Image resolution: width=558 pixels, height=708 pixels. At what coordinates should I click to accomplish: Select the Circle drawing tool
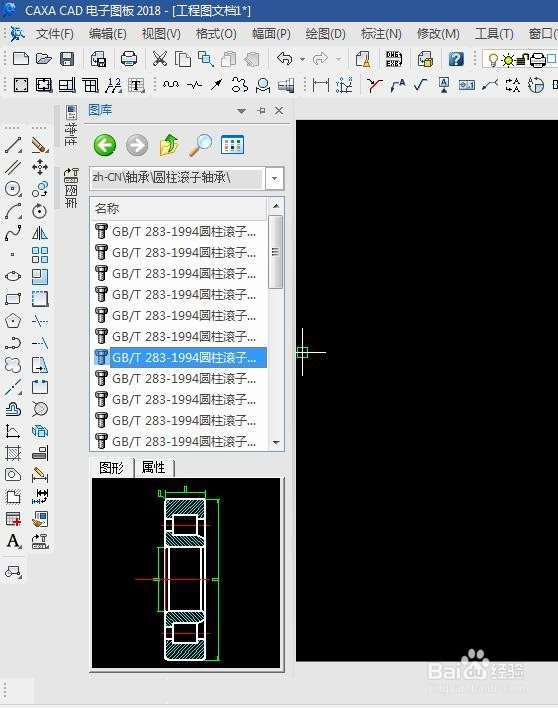point(13,189)
